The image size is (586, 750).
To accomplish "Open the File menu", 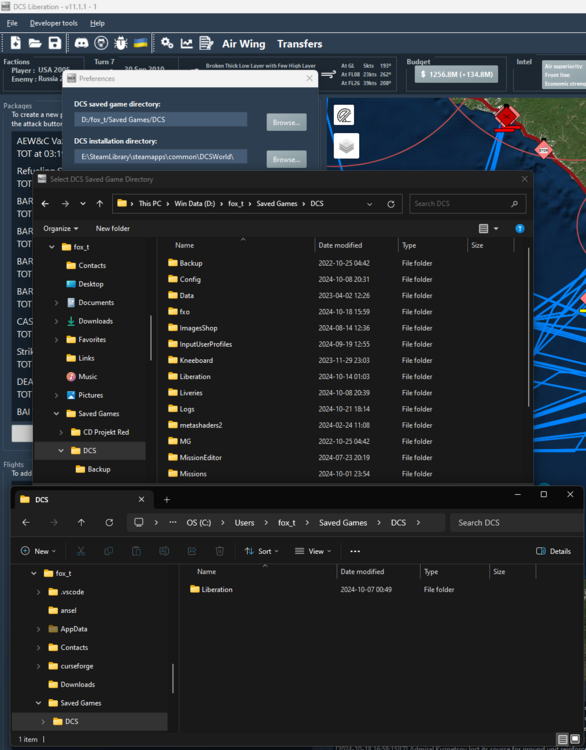I will [12, 23].
